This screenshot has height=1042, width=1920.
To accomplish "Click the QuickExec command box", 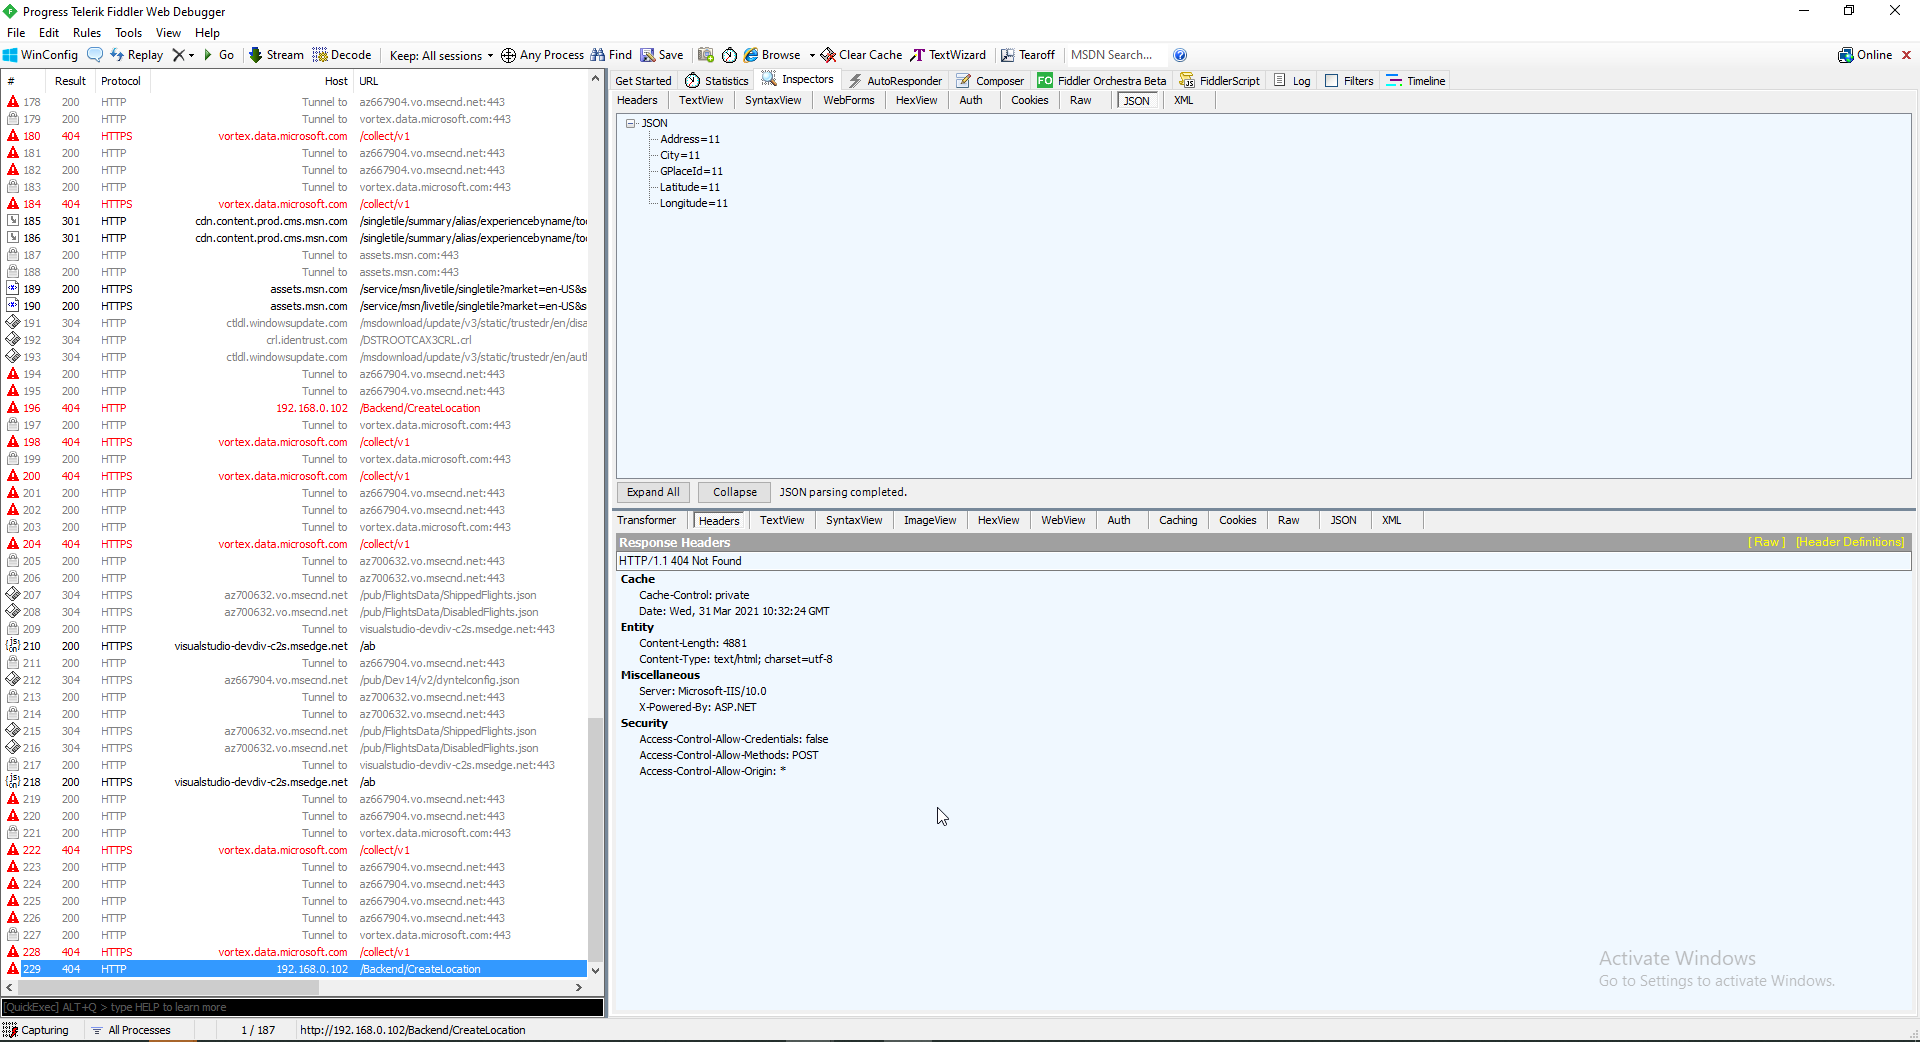I will click(x=302, y=1007).
